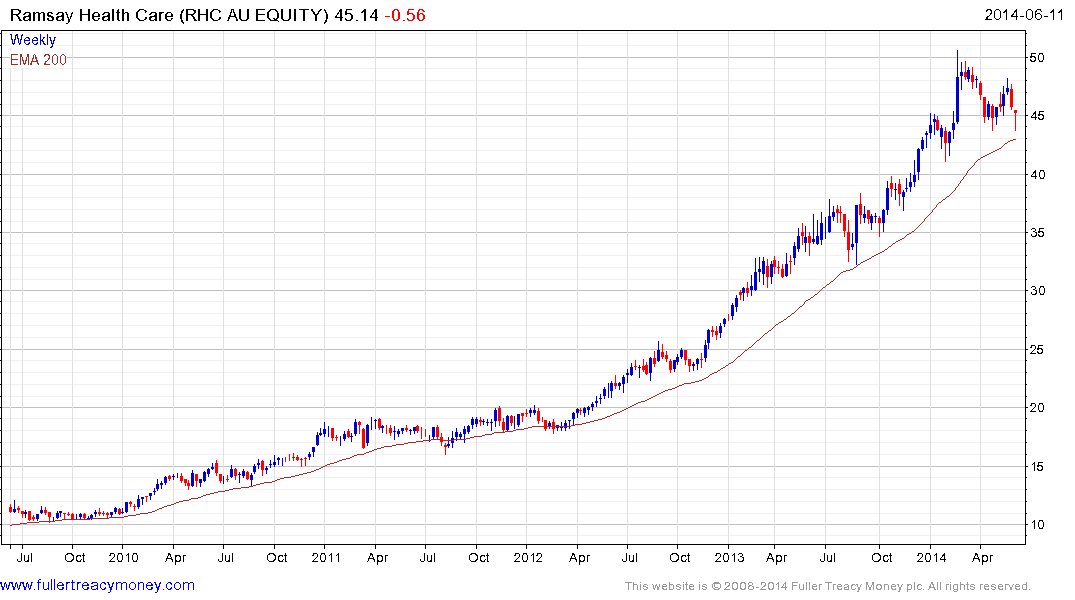Click the y-axis value '35'
Viewport: 1075px width, 600px height.
click(x=1037, y=233)
